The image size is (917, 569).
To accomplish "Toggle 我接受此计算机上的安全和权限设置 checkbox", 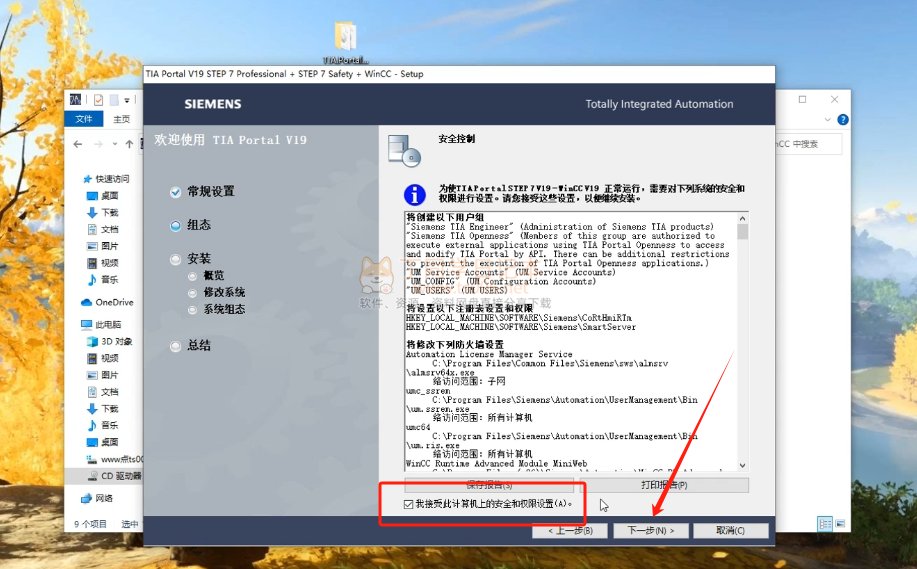I will tap(408, 504).
